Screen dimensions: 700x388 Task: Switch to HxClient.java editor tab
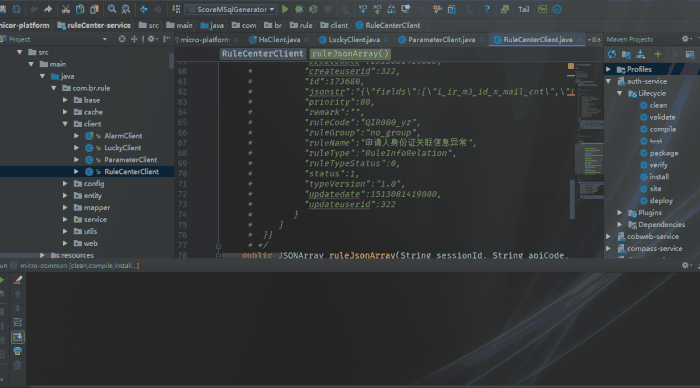pos(279,40)
